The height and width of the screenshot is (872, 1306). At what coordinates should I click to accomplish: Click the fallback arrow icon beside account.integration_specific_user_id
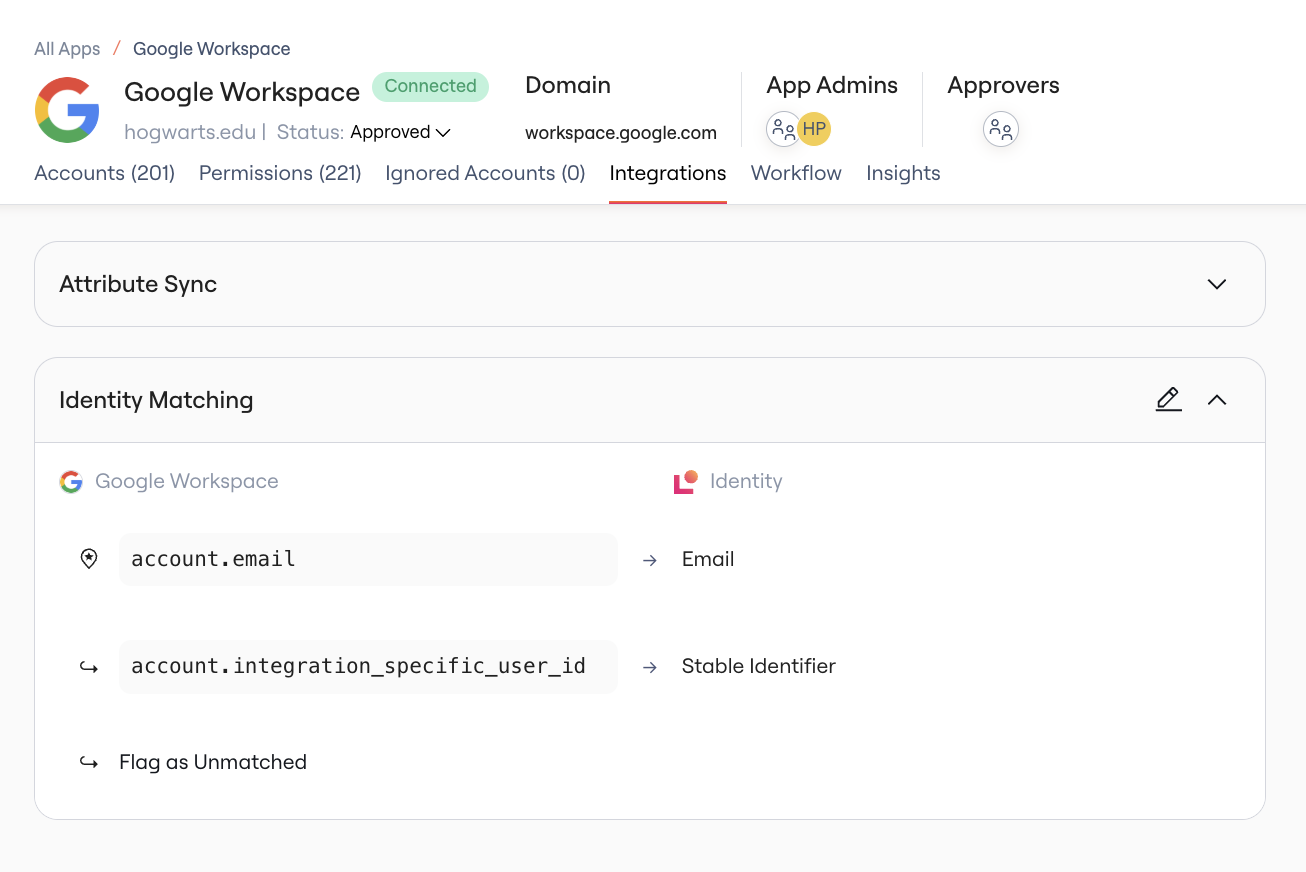(89, 667)
